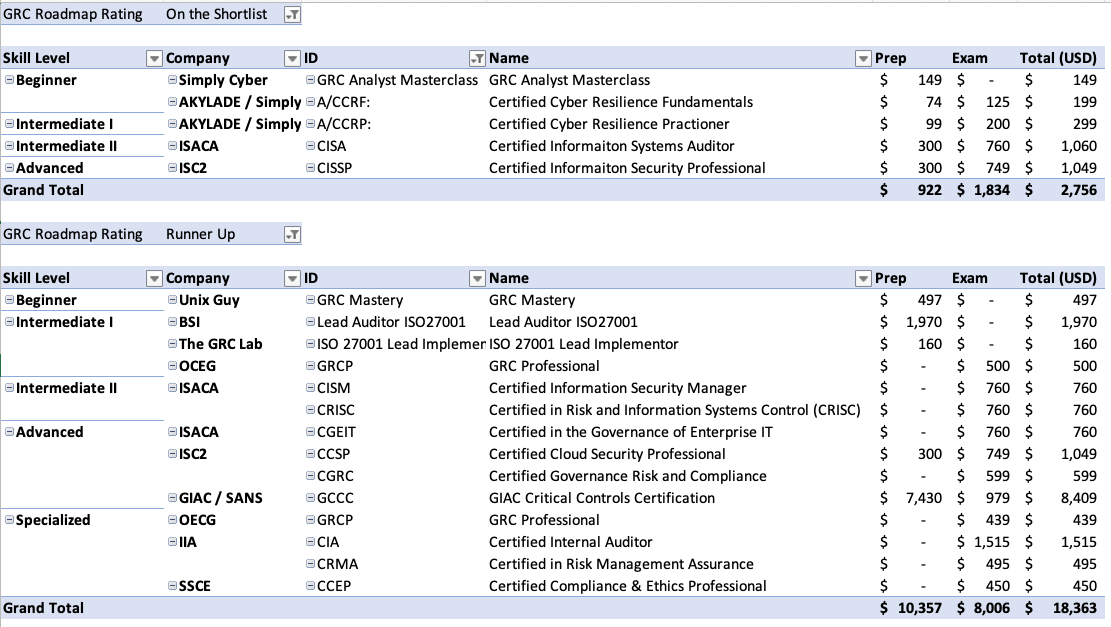Collapse the IIA company group
This screenshot has height=627, width=1111.
click(x=172, y=542)
